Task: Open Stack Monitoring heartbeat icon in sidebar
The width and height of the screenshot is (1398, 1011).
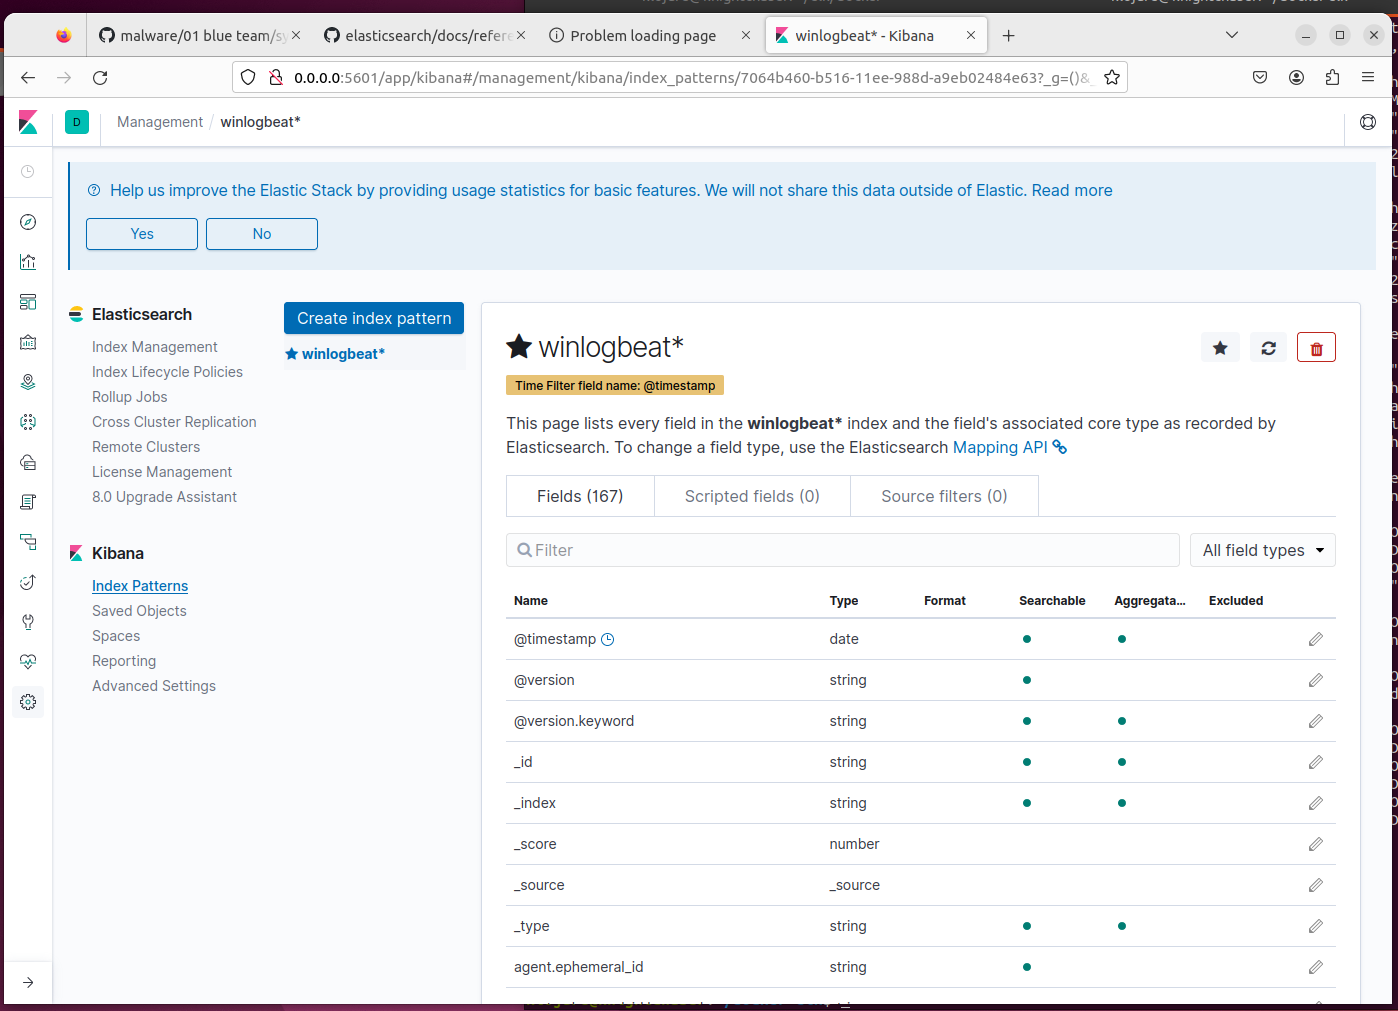Action: (28, 662)
